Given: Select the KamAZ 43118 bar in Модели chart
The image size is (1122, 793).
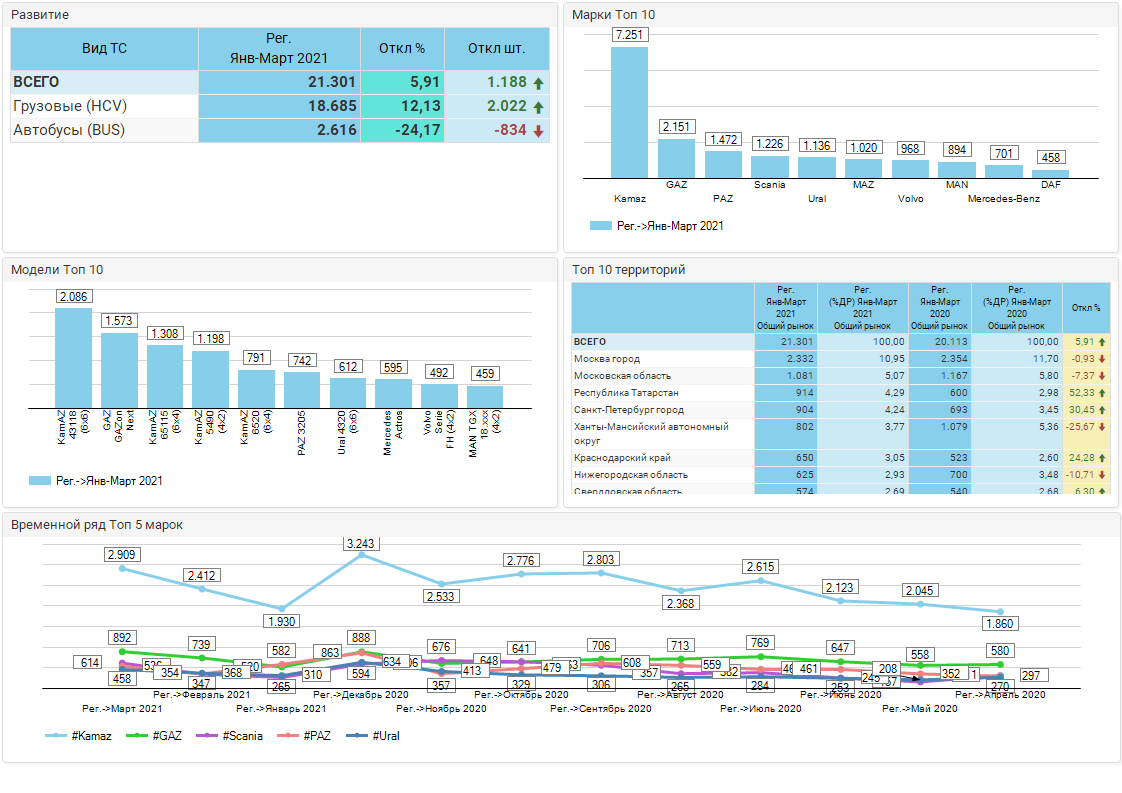Looking at the screenshot, I should click(x=73, y=357).
